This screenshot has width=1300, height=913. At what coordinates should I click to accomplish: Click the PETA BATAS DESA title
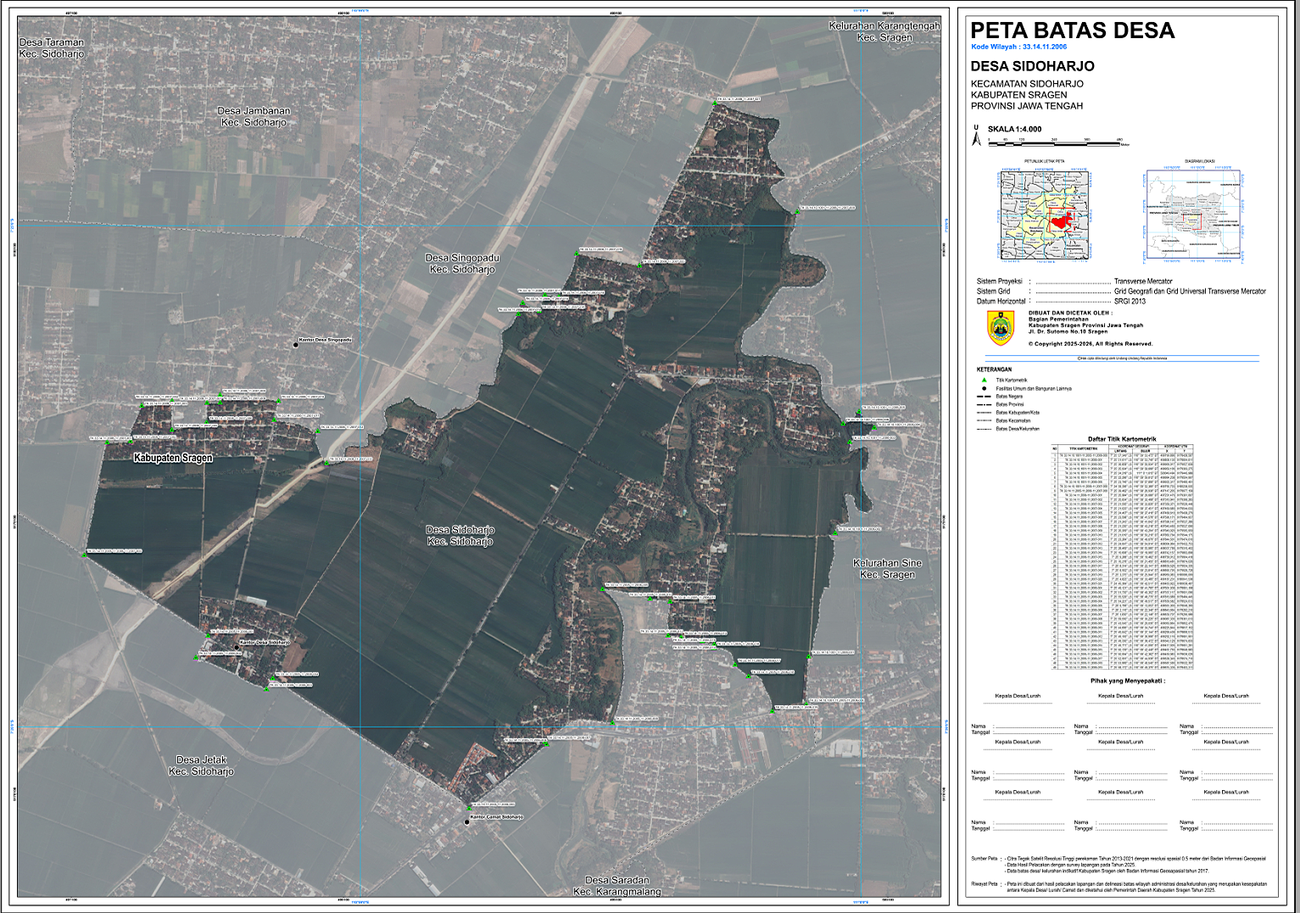tap(1073, 29)
